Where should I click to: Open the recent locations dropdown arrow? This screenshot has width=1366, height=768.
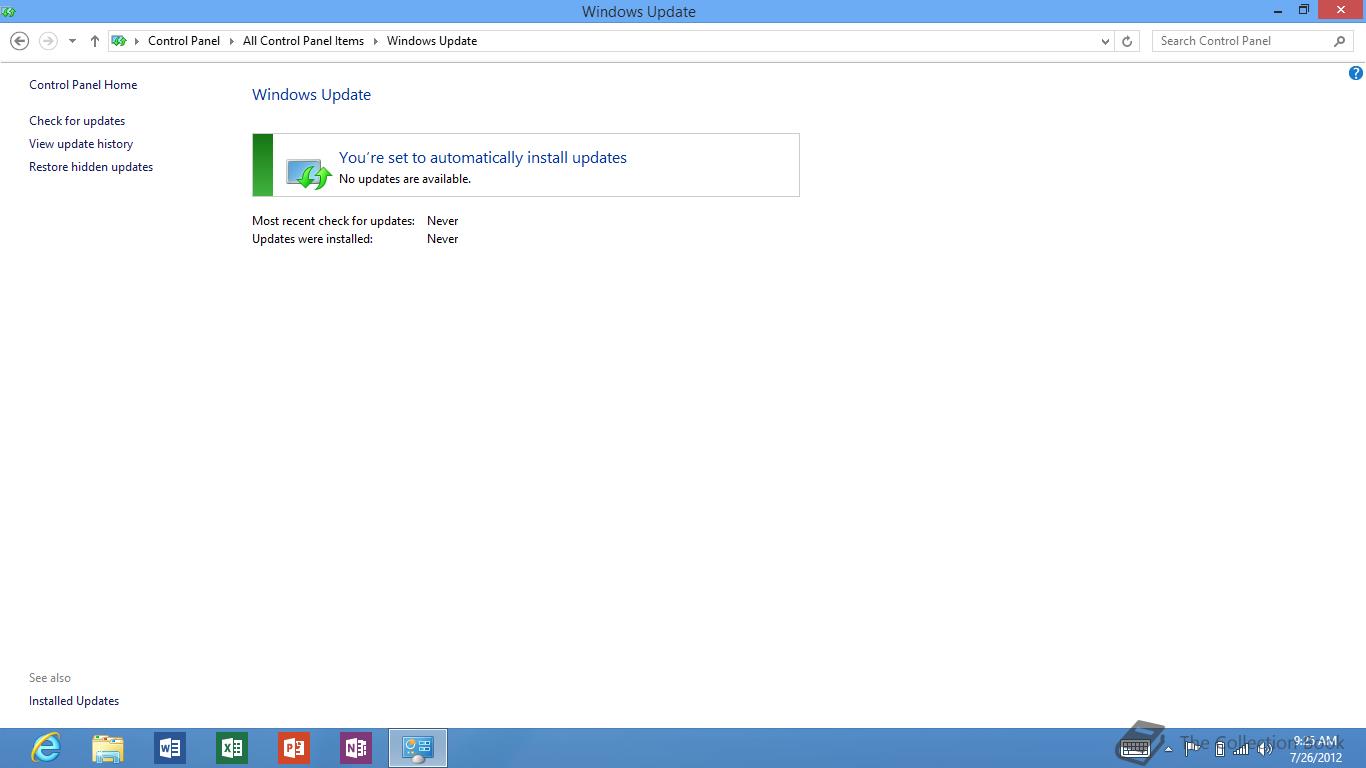pyautogui.click(x=72, y=41)
